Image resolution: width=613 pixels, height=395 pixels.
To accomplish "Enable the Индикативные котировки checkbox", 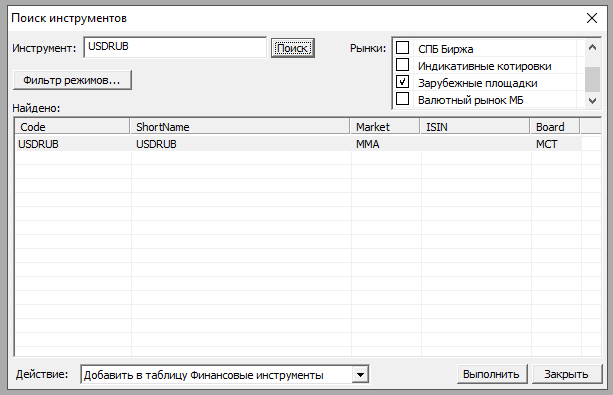I will click(x=403, y=65).
